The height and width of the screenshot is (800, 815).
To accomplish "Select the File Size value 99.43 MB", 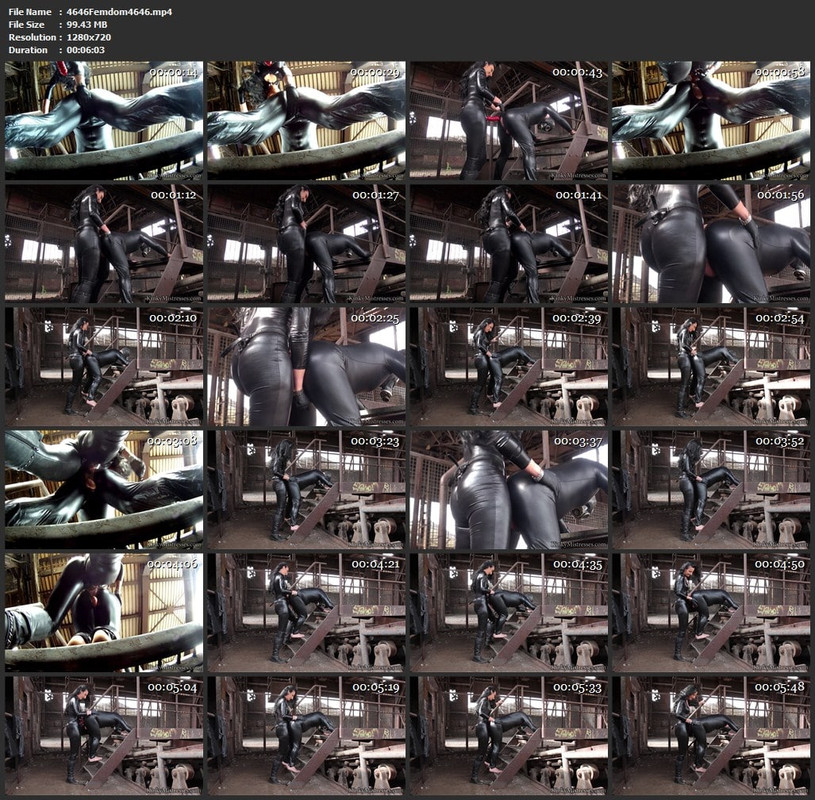I will click(87, 24).
